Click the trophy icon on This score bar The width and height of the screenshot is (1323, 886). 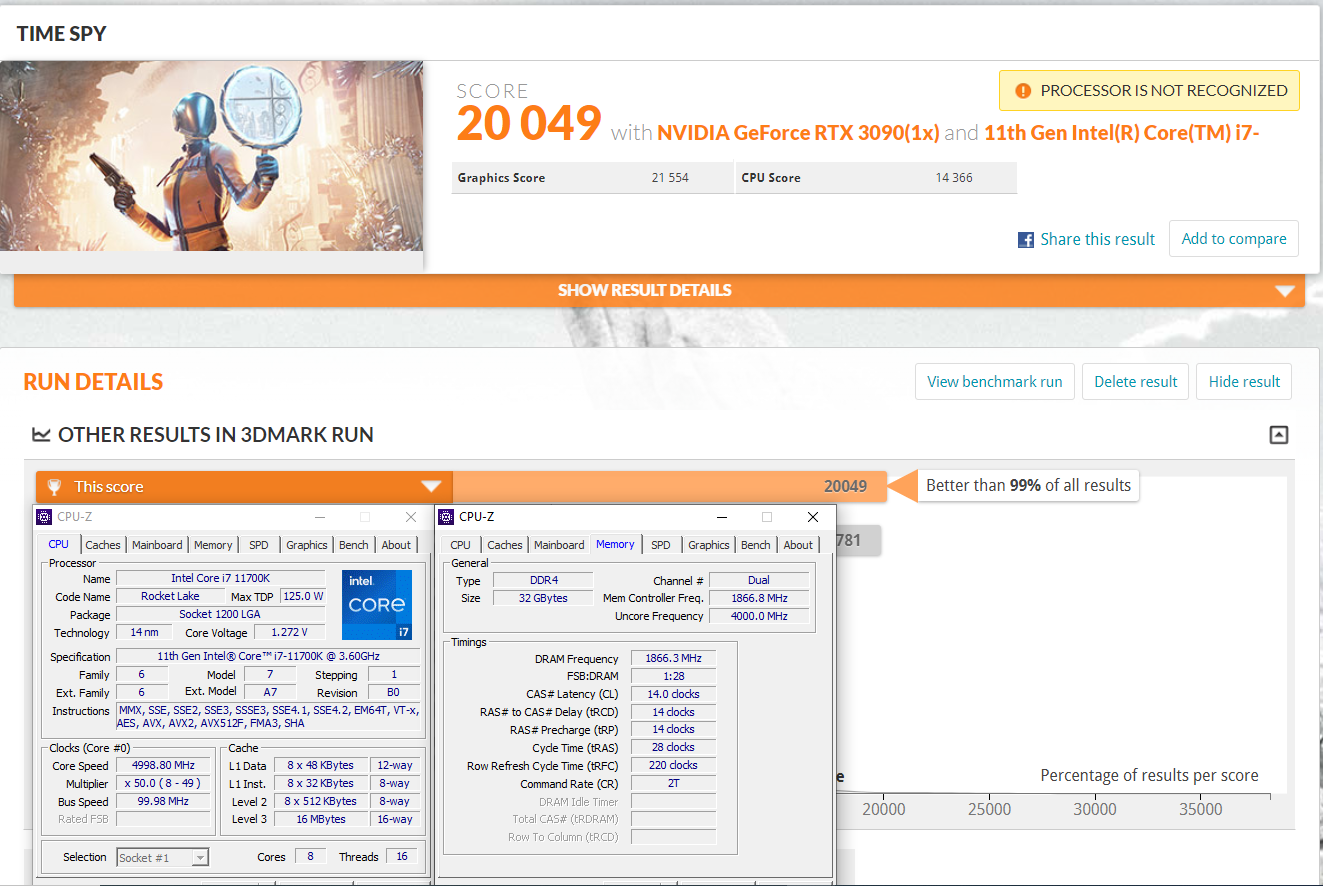(x=54, y=487)
